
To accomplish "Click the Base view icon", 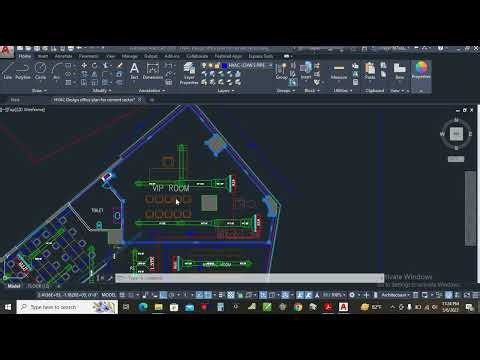I will click(x=399, y=71).
